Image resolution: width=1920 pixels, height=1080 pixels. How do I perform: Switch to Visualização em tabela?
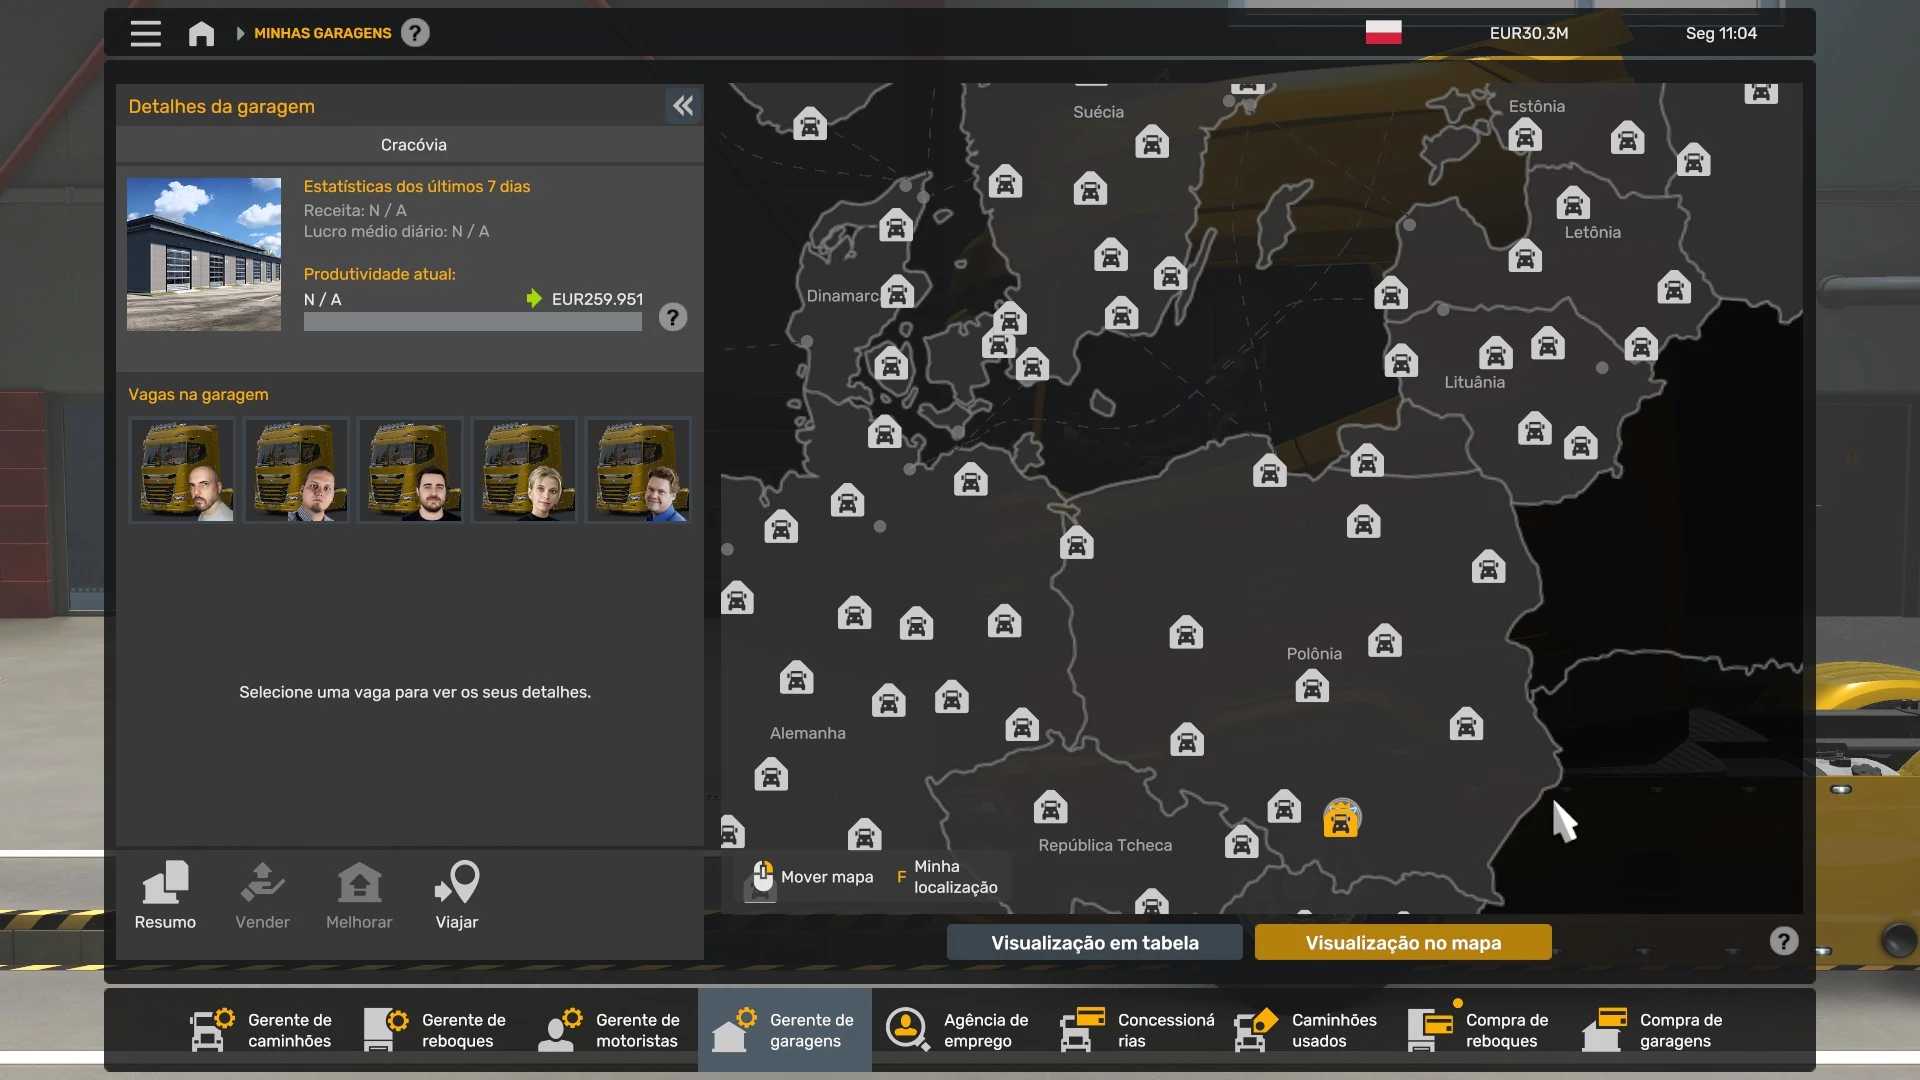(1094, 942)
